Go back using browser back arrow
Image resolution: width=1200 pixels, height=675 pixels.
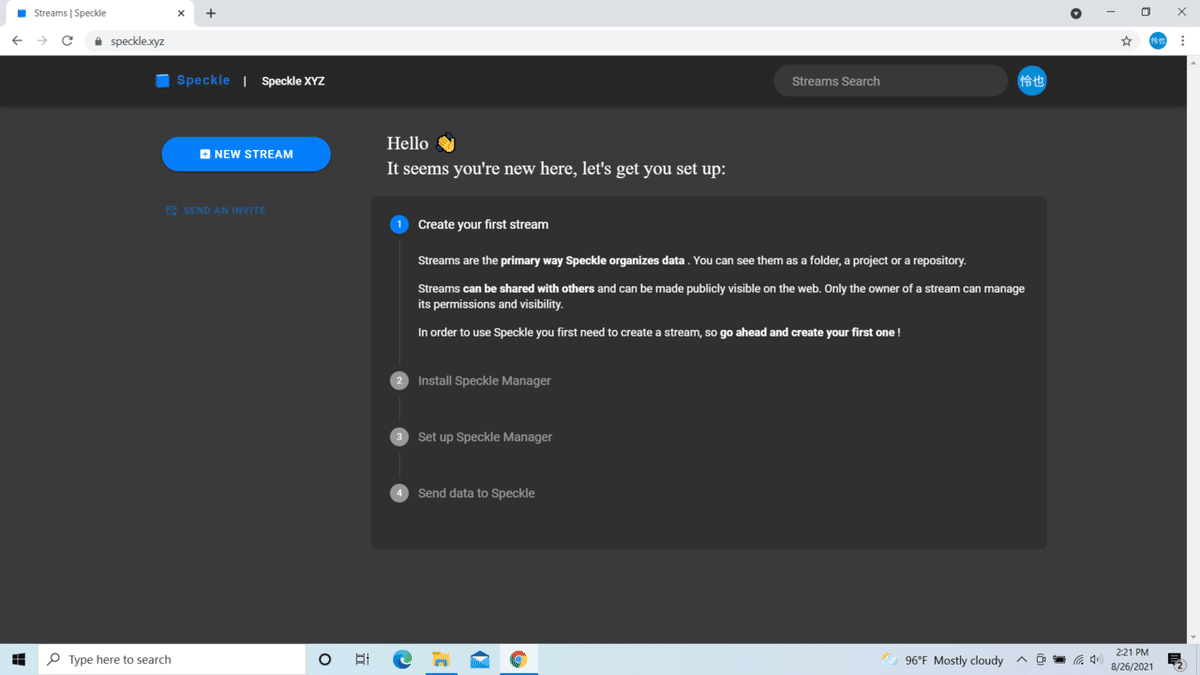coord(17,41)
